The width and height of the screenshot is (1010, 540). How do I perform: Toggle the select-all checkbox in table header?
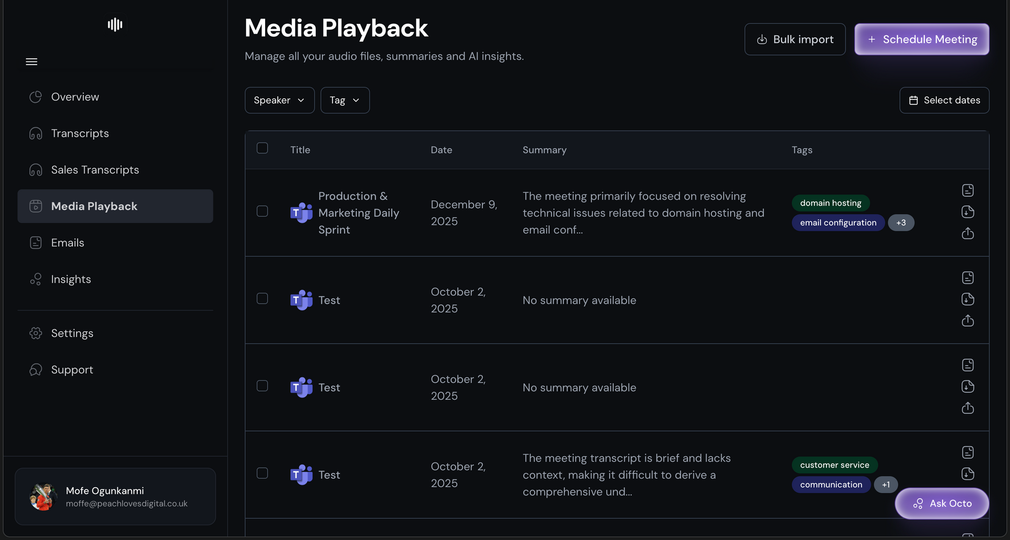(262, 148)
